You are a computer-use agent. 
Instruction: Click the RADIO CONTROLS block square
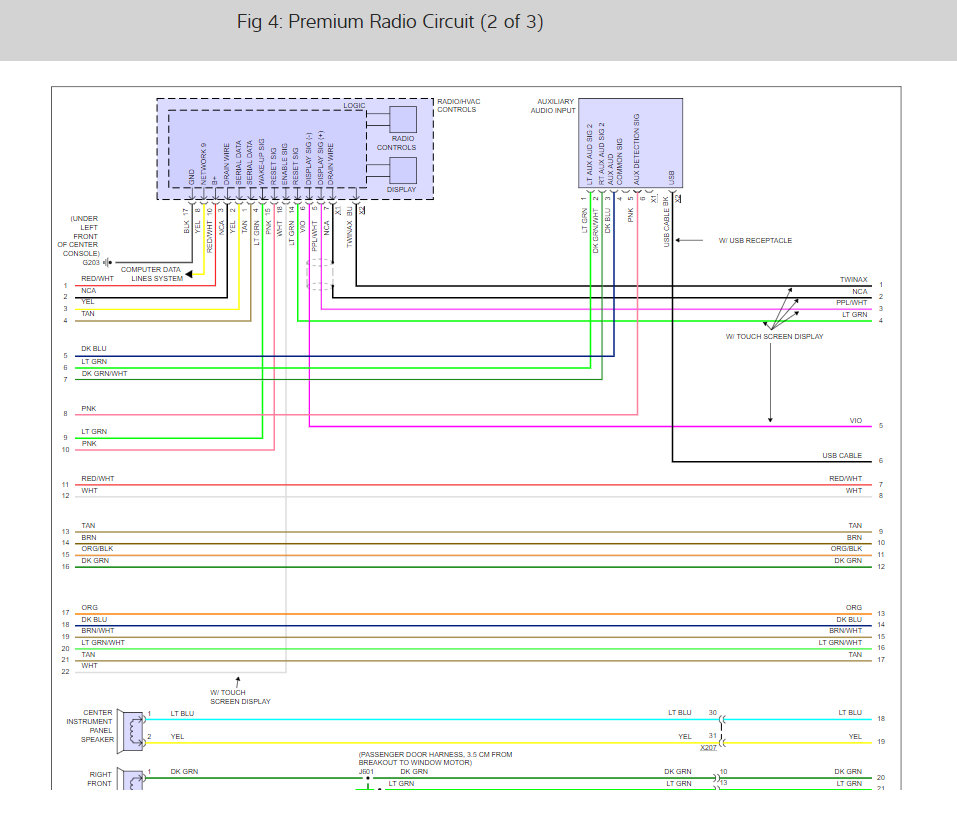tap(403, 120)
